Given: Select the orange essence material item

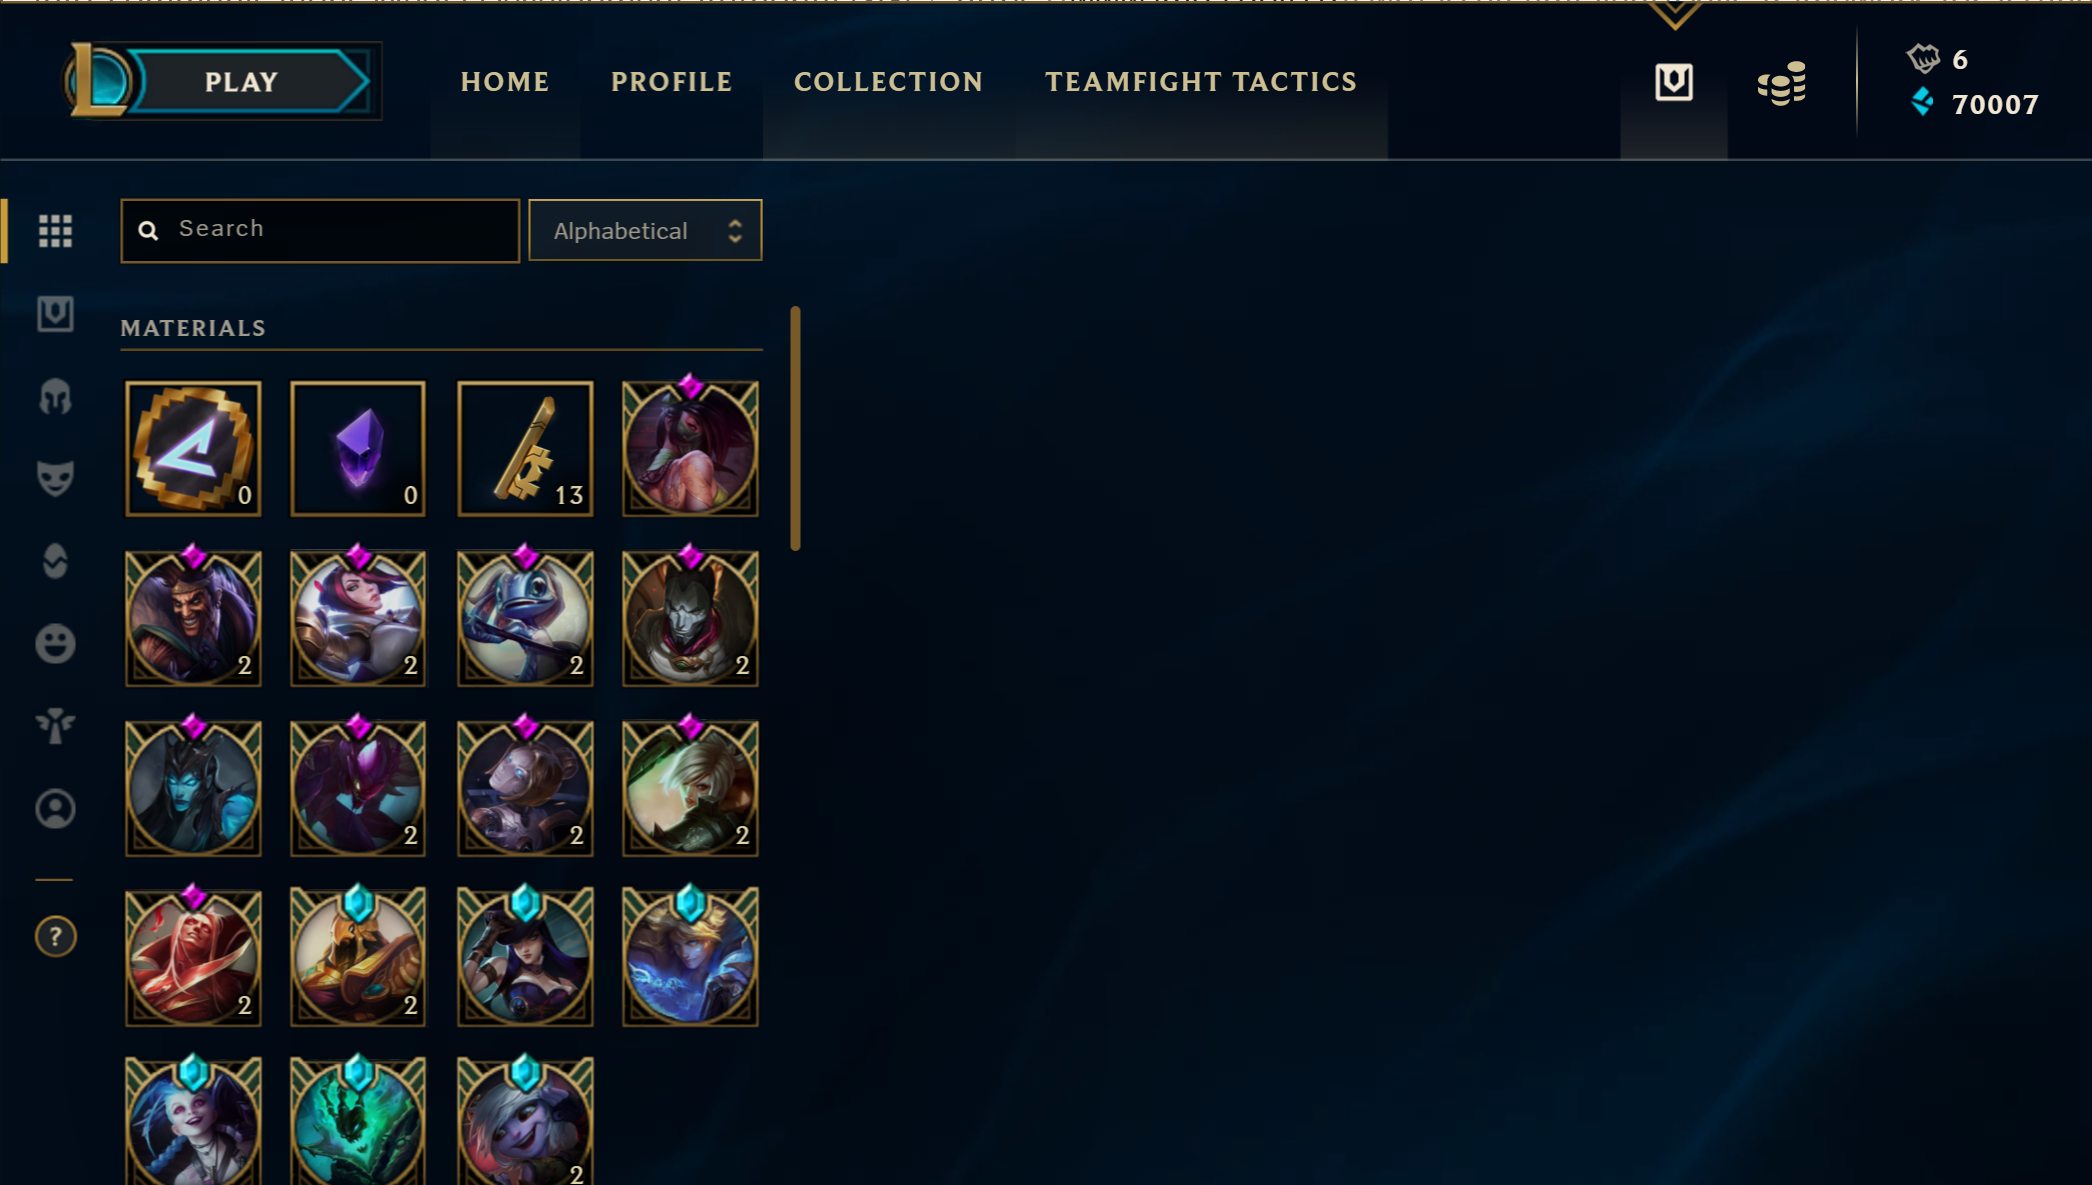Looking at the screenshot, I should coord(193,449).
